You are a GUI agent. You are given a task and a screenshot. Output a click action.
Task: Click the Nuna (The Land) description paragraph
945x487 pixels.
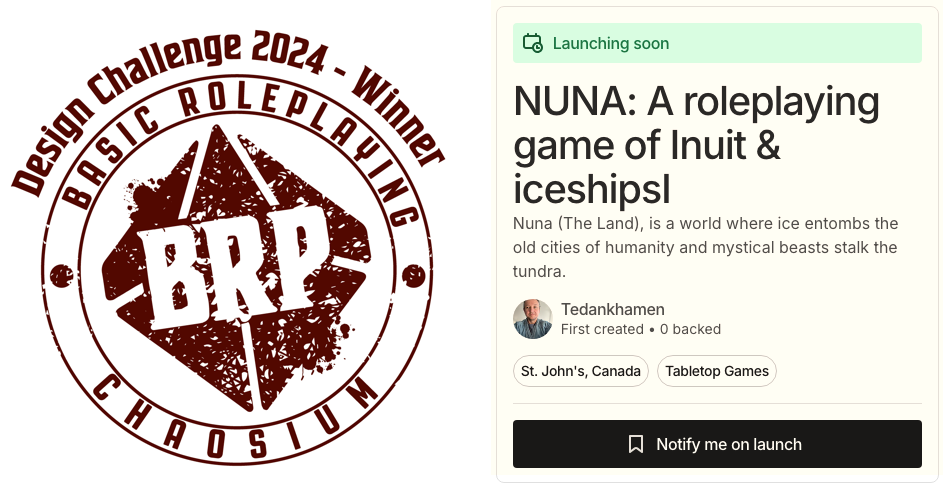[705, 247]
